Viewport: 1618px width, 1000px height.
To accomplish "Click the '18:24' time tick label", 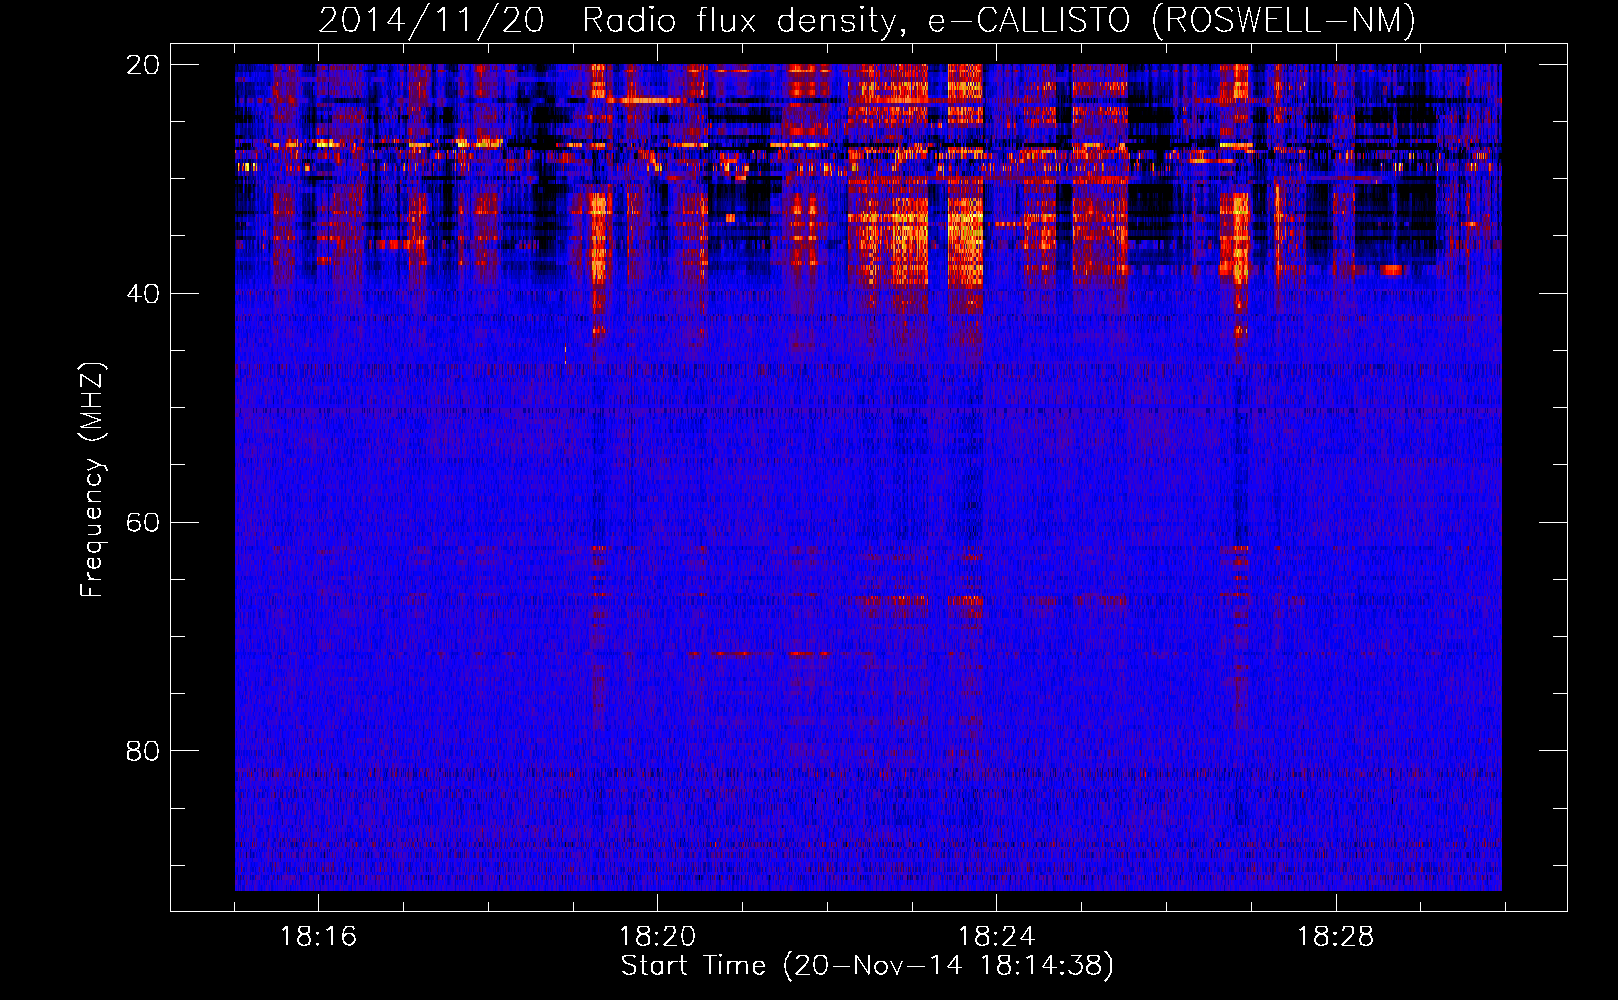I will [x=996, y=937].
